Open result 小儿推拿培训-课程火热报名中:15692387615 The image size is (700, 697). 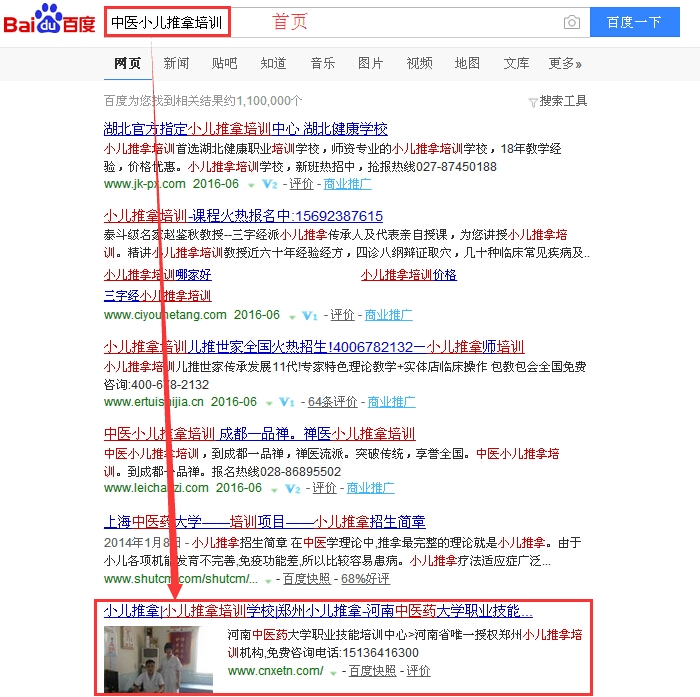click(243, 216)
